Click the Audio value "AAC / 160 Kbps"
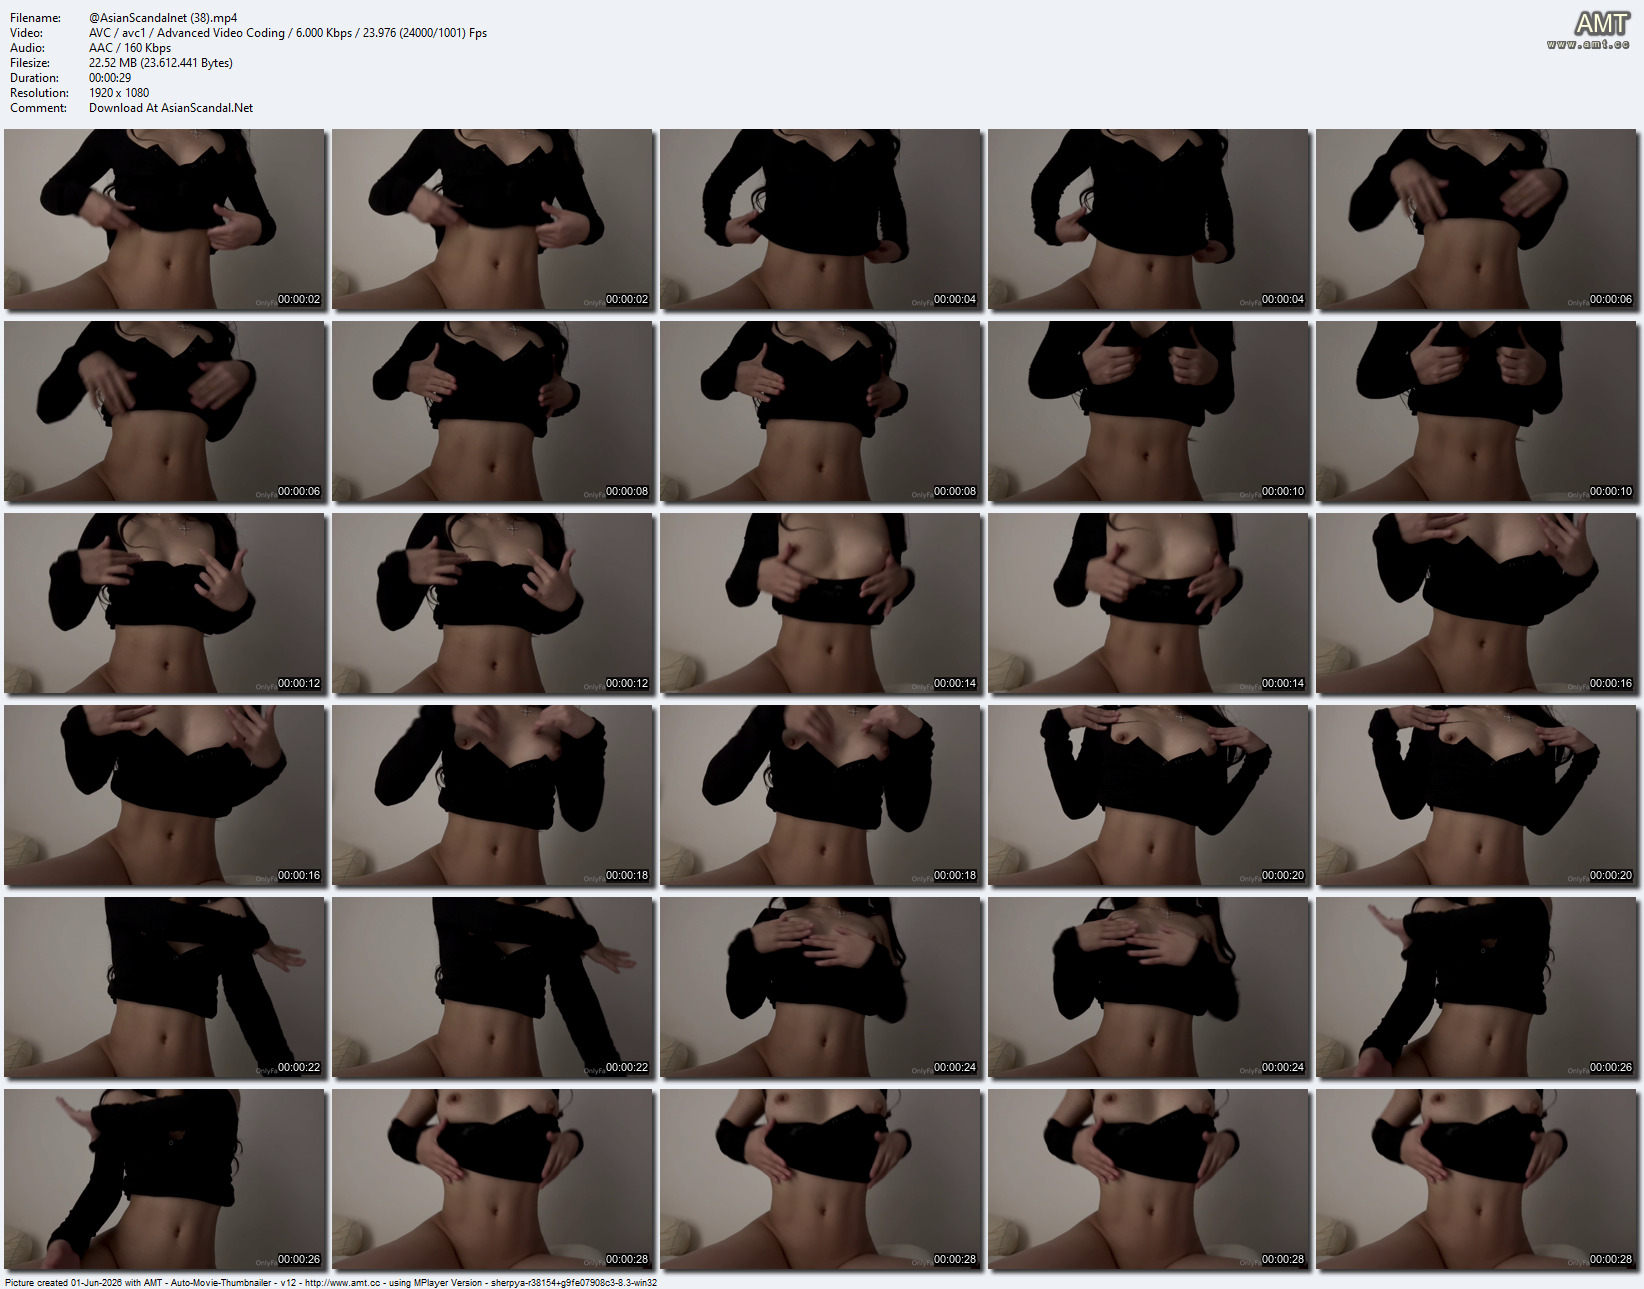 [130, 48]
